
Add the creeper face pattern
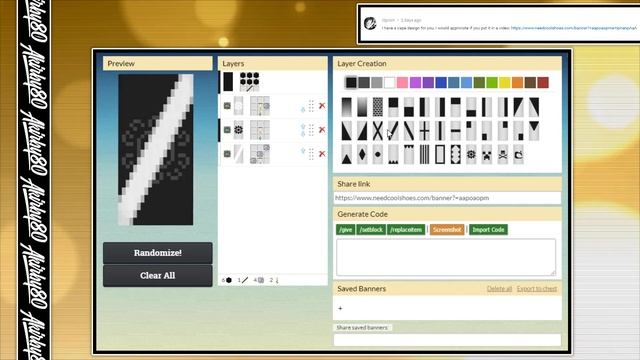pyautogui.click(x=487, y=155)
